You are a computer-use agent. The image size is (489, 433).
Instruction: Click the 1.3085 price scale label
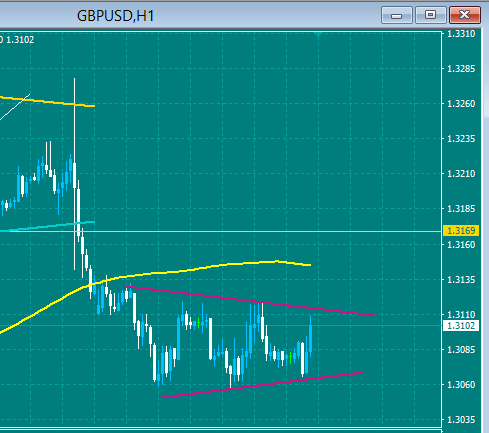(x=461, y=350)
